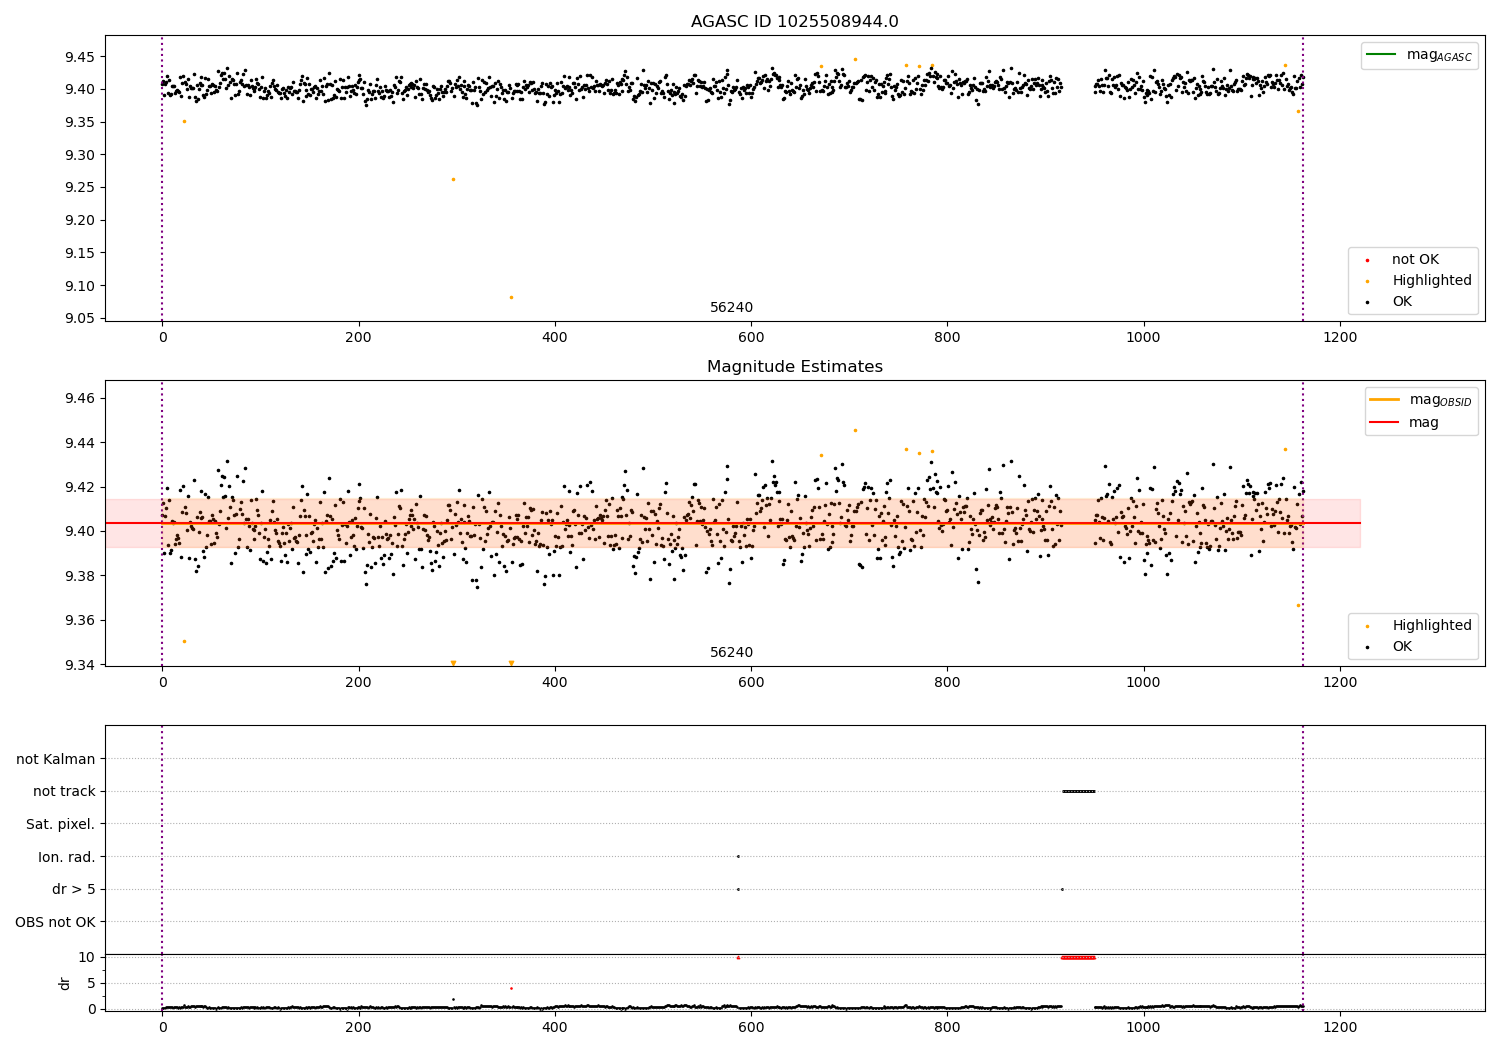
Task: Click the red dr=10 point cluster in bottom plot
Action: (x=1078, y=958)
